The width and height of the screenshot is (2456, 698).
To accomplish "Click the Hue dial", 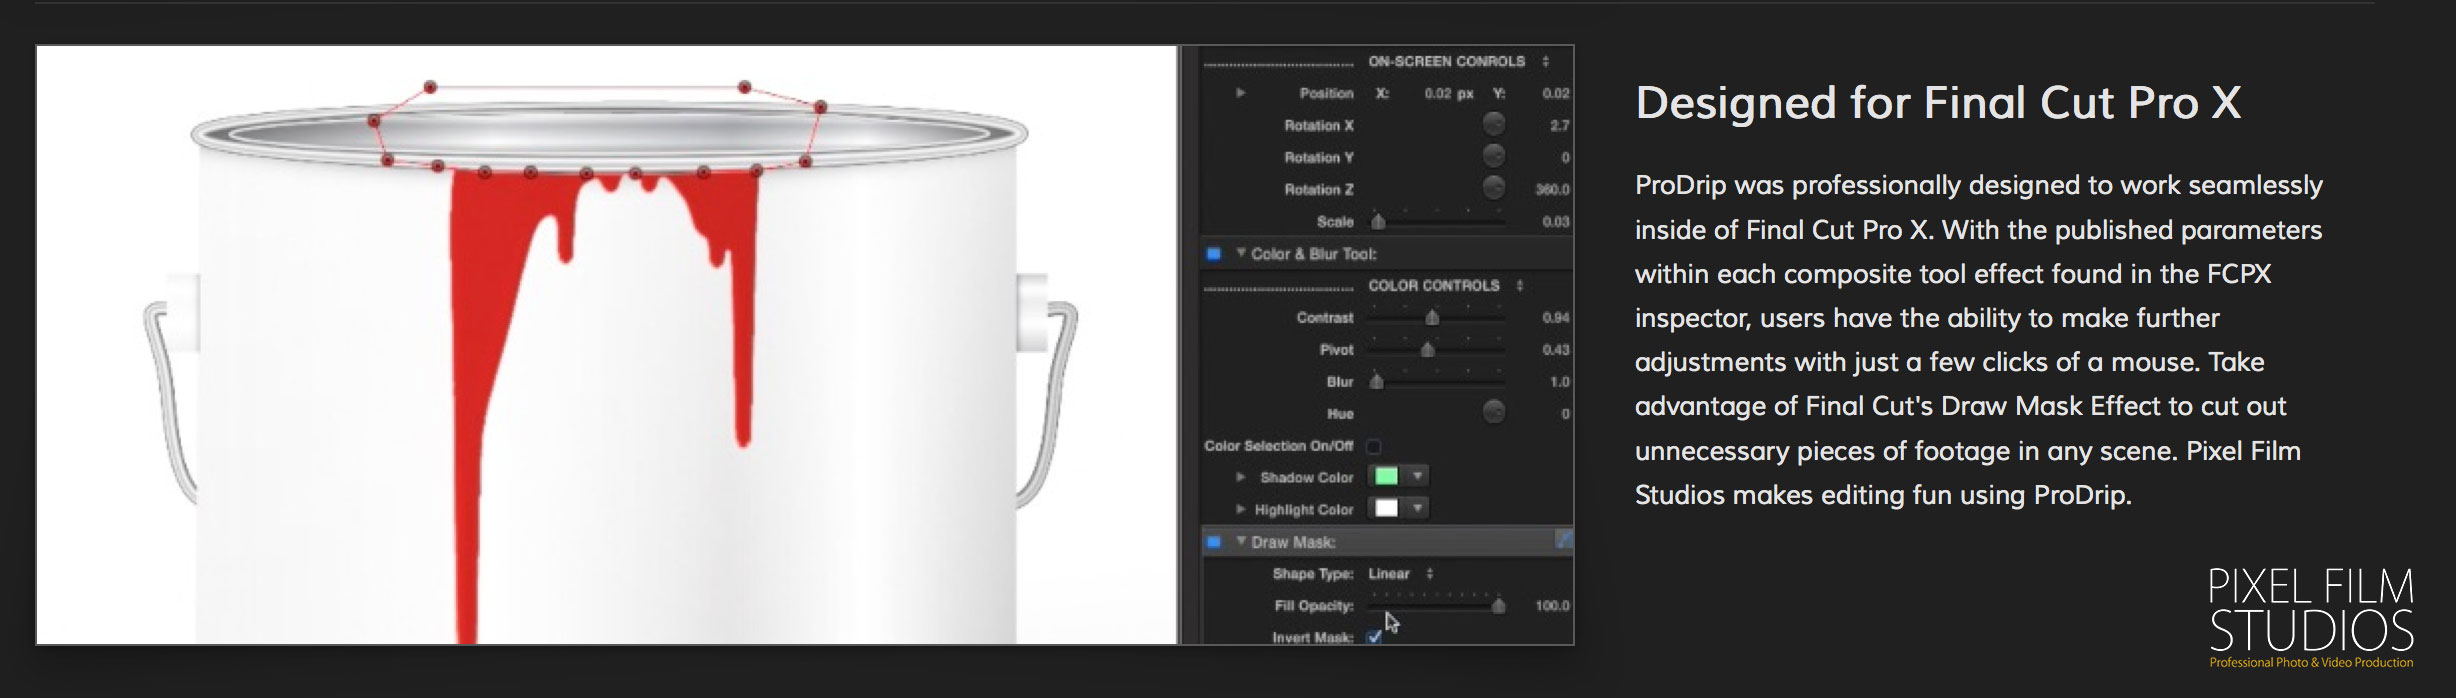I will coord(1493,412).
